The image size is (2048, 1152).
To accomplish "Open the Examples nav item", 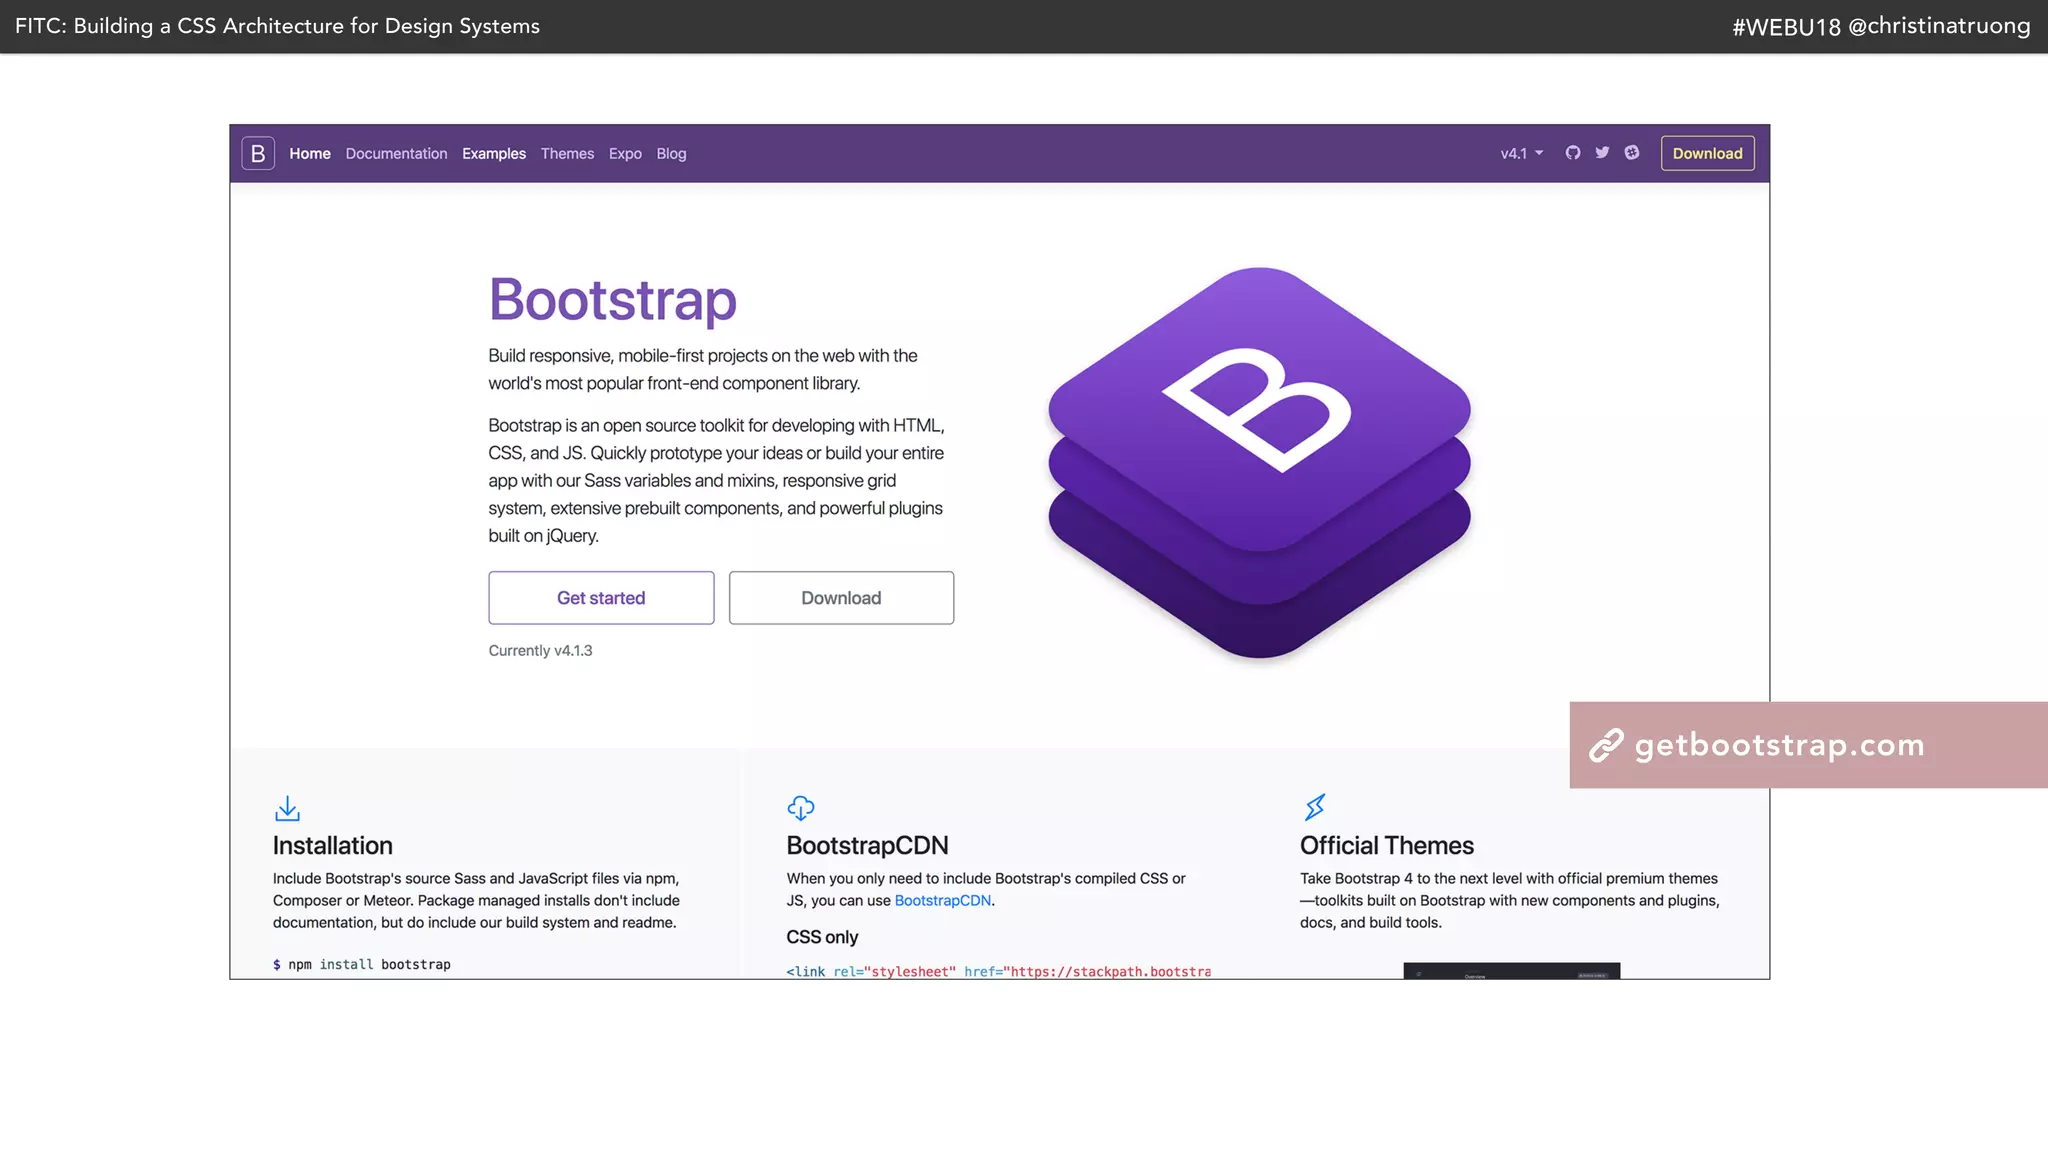I will (x=494, y=154).
